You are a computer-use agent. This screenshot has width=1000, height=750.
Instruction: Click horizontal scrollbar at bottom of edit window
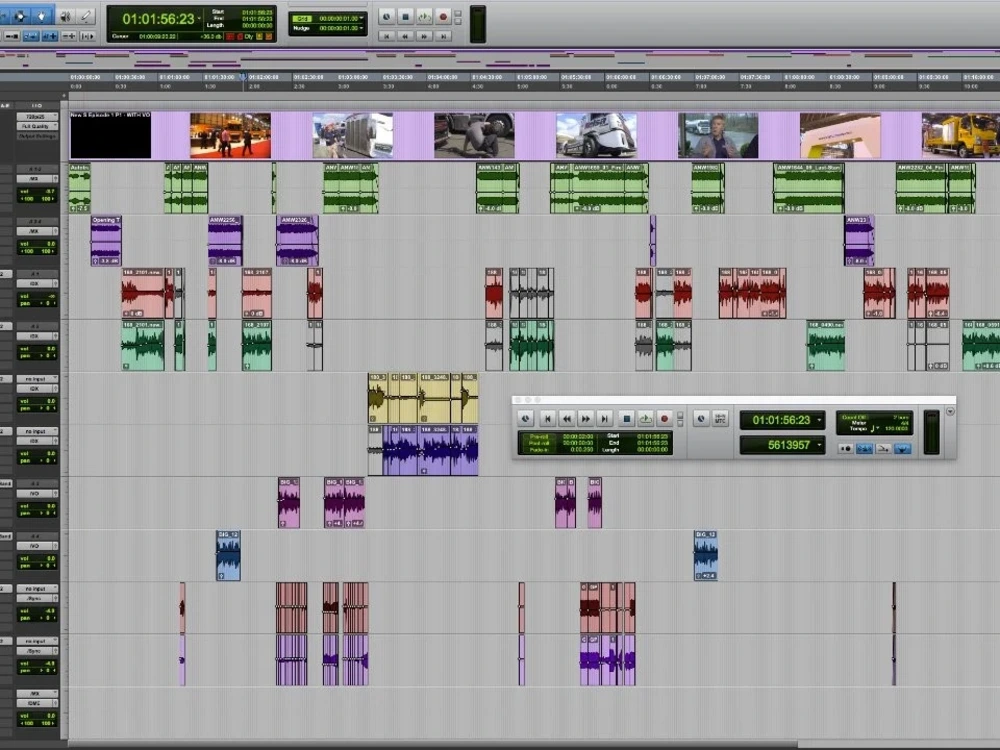432,744
